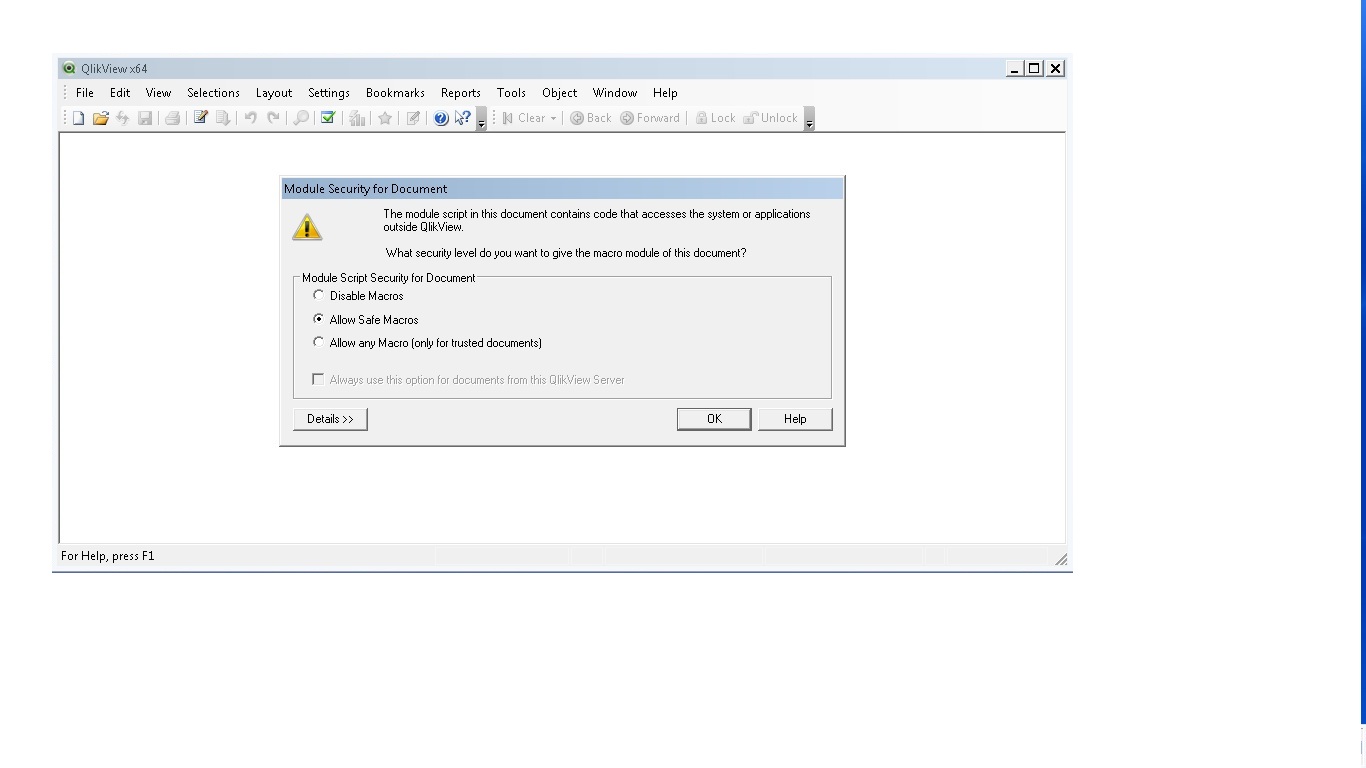Open the Help menu in menu bar

click(665, 93)
